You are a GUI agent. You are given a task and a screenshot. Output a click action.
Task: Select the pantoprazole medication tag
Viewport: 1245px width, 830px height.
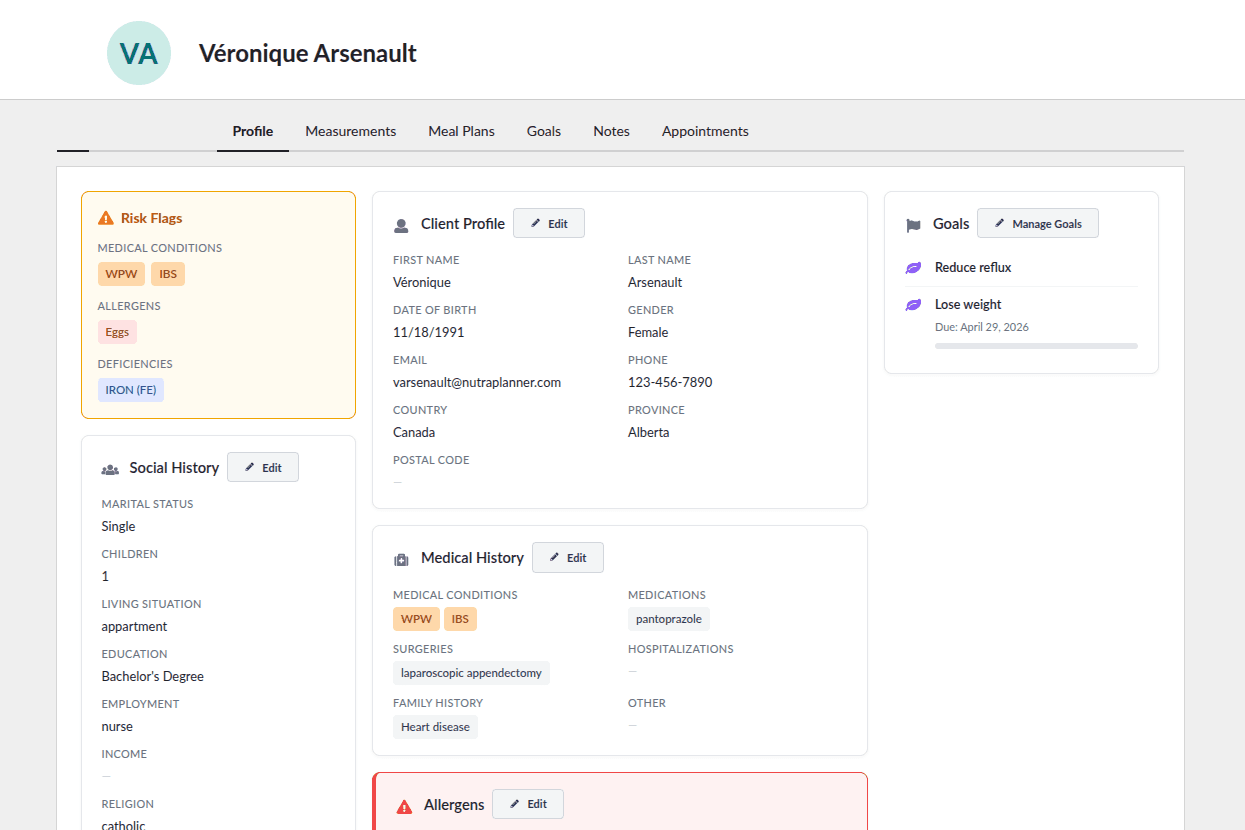(x=668, y=619)
